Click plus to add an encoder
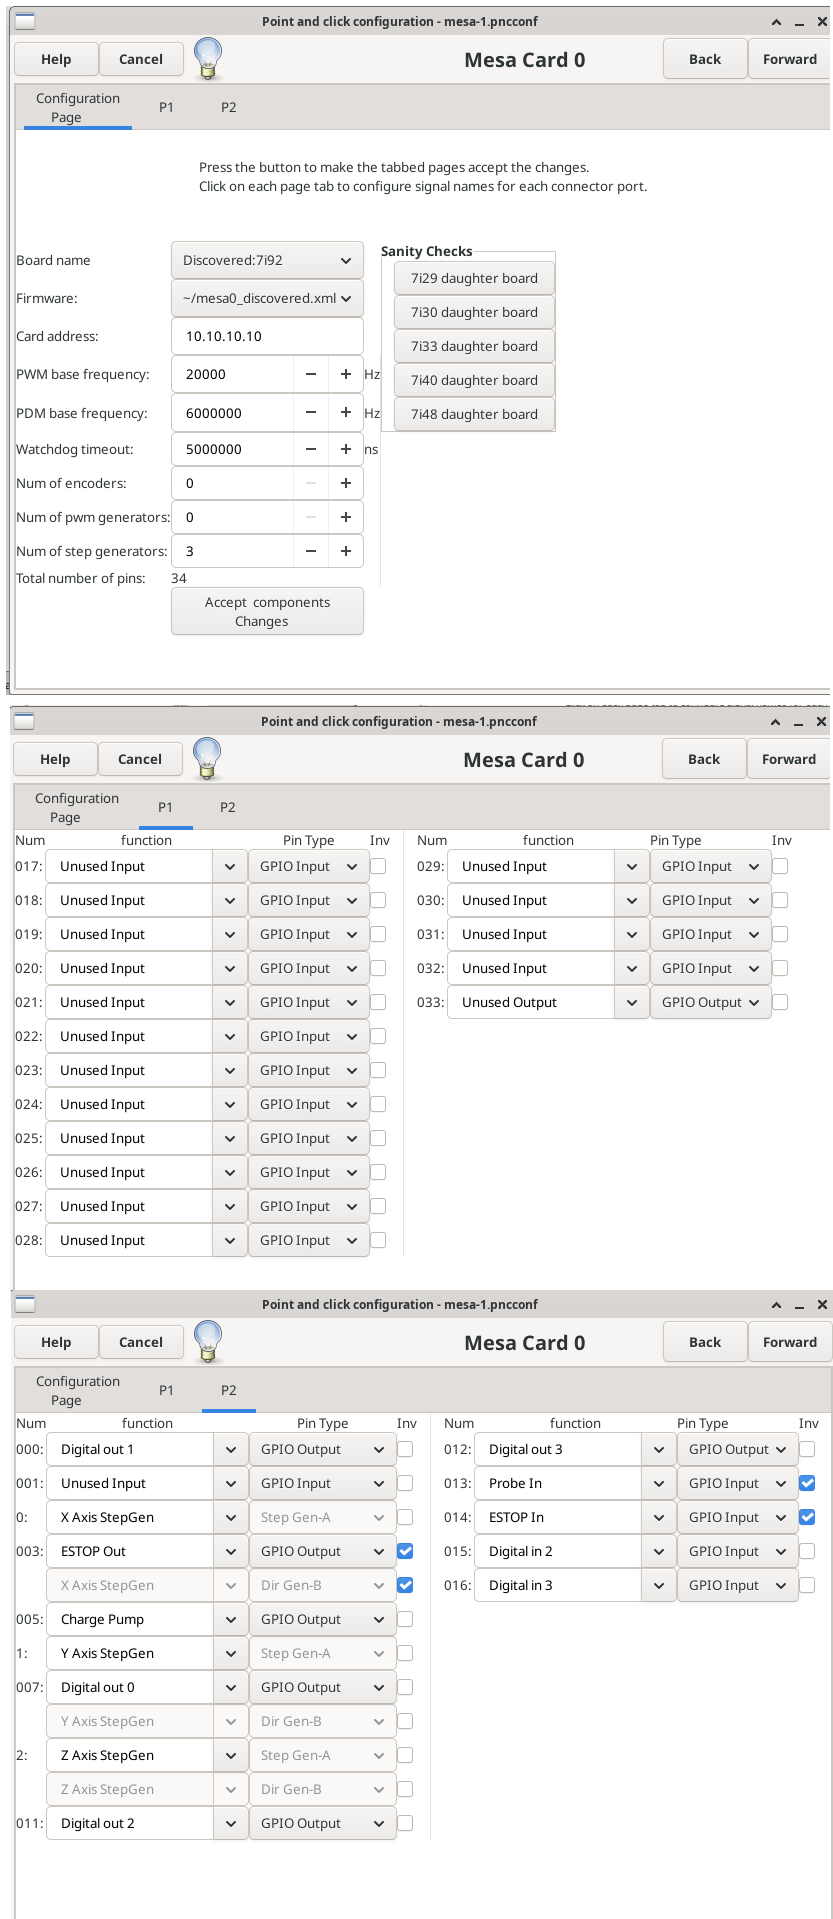This screenshot has height=1919, width=833. (x=345, y=483)
